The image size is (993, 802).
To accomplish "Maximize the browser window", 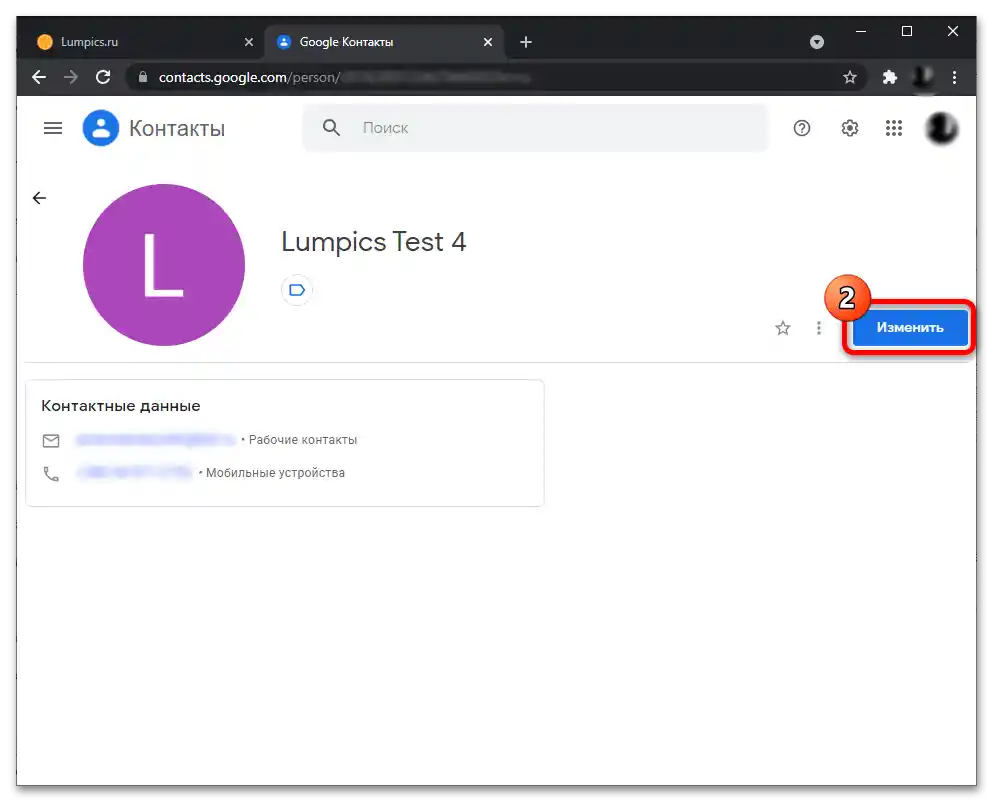I will click(x=907, y=31).
